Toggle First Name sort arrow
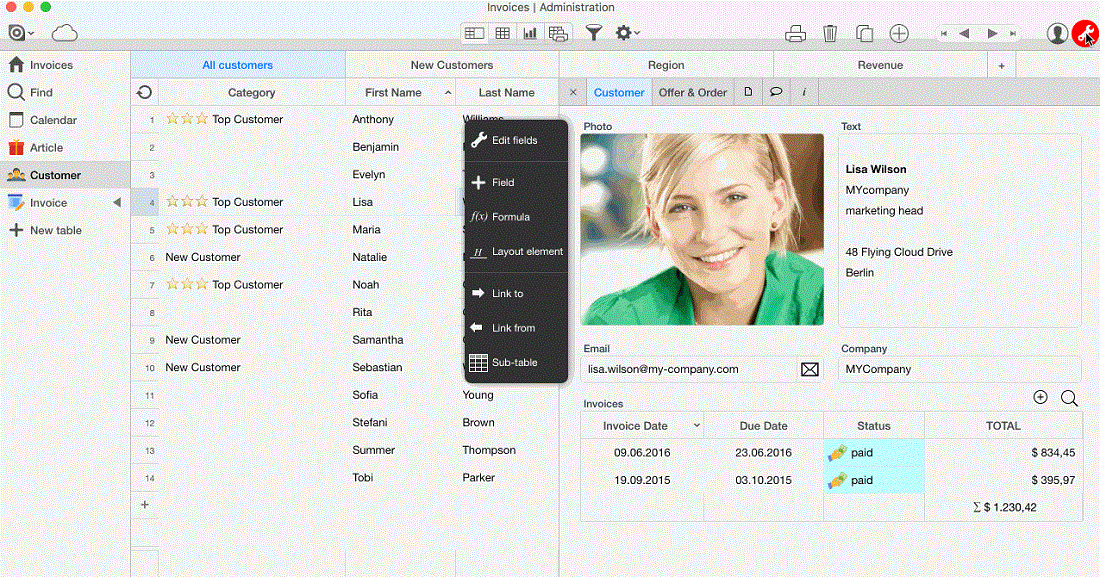 (448, 93)
